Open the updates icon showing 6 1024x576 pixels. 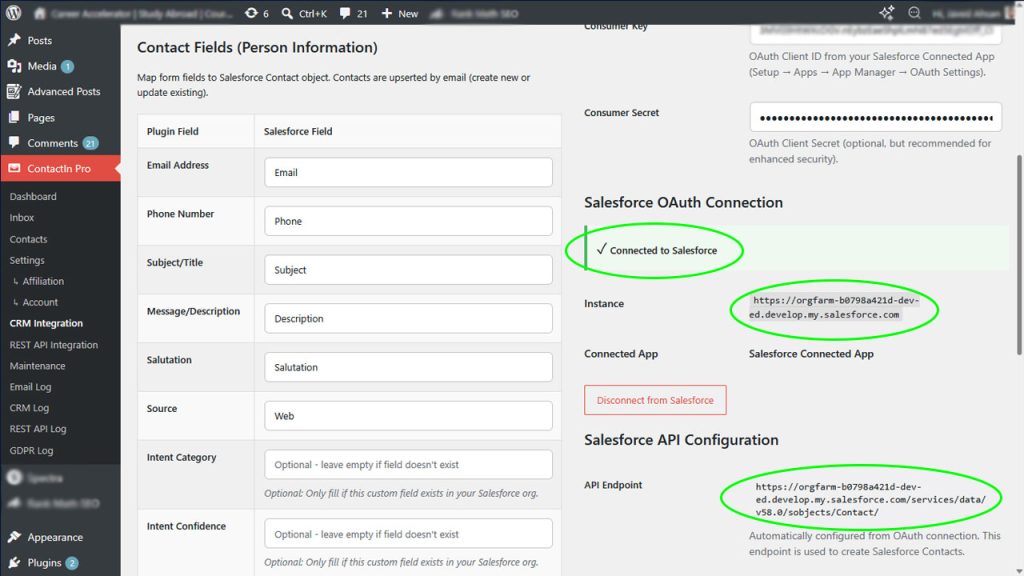tap(251, 13)
